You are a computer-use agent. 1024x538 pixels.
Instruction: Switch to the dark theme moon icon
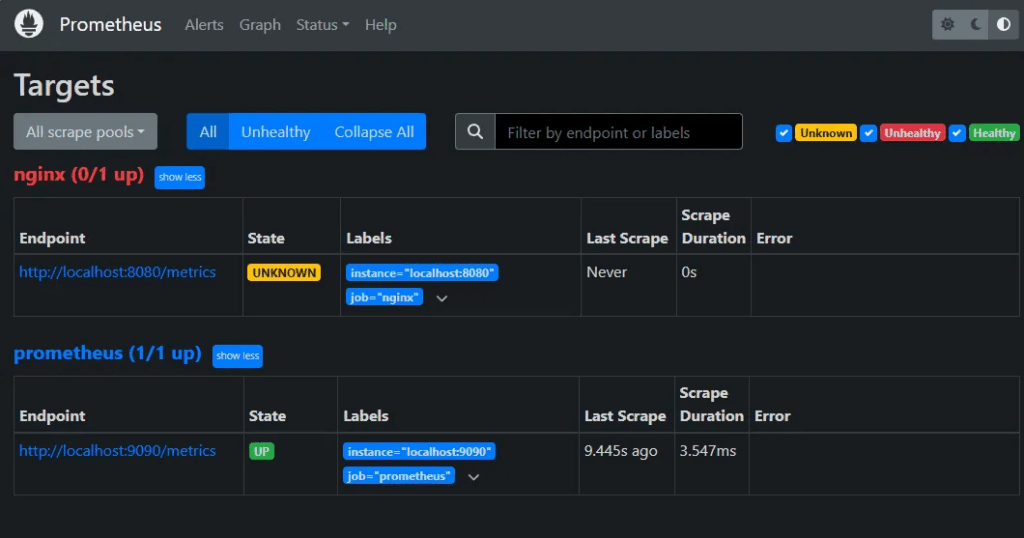(976, 25)
